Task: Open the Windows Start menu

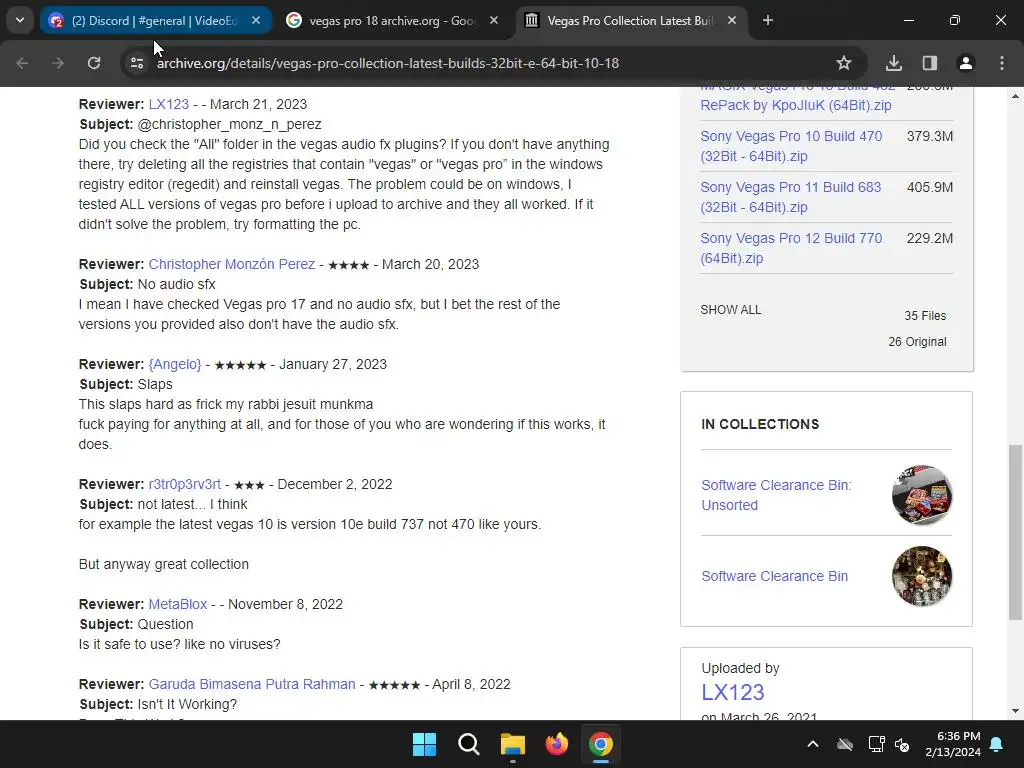Action: pyautogui.click(x=424, y=744)
